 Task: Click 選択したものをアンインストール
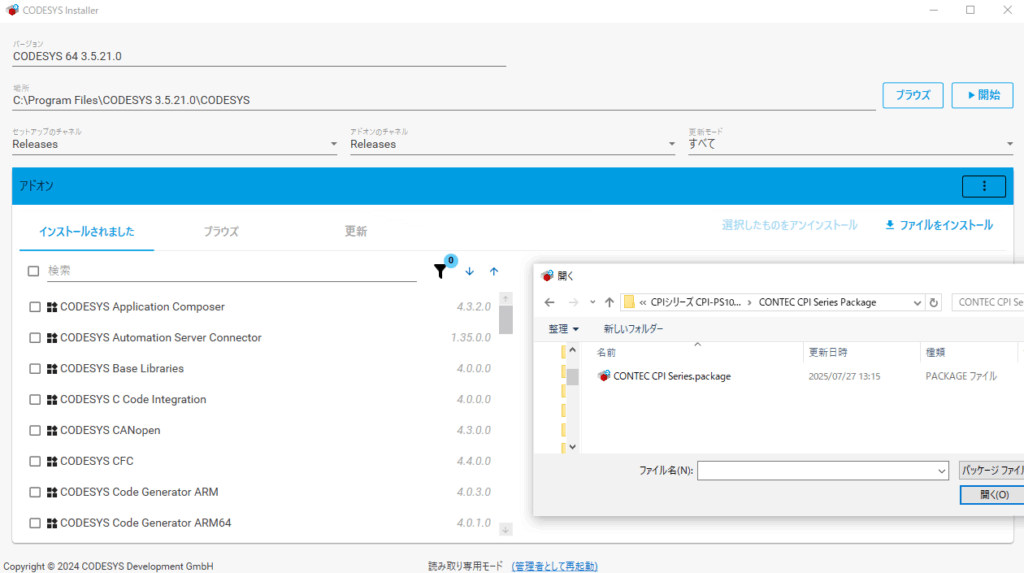790,225
